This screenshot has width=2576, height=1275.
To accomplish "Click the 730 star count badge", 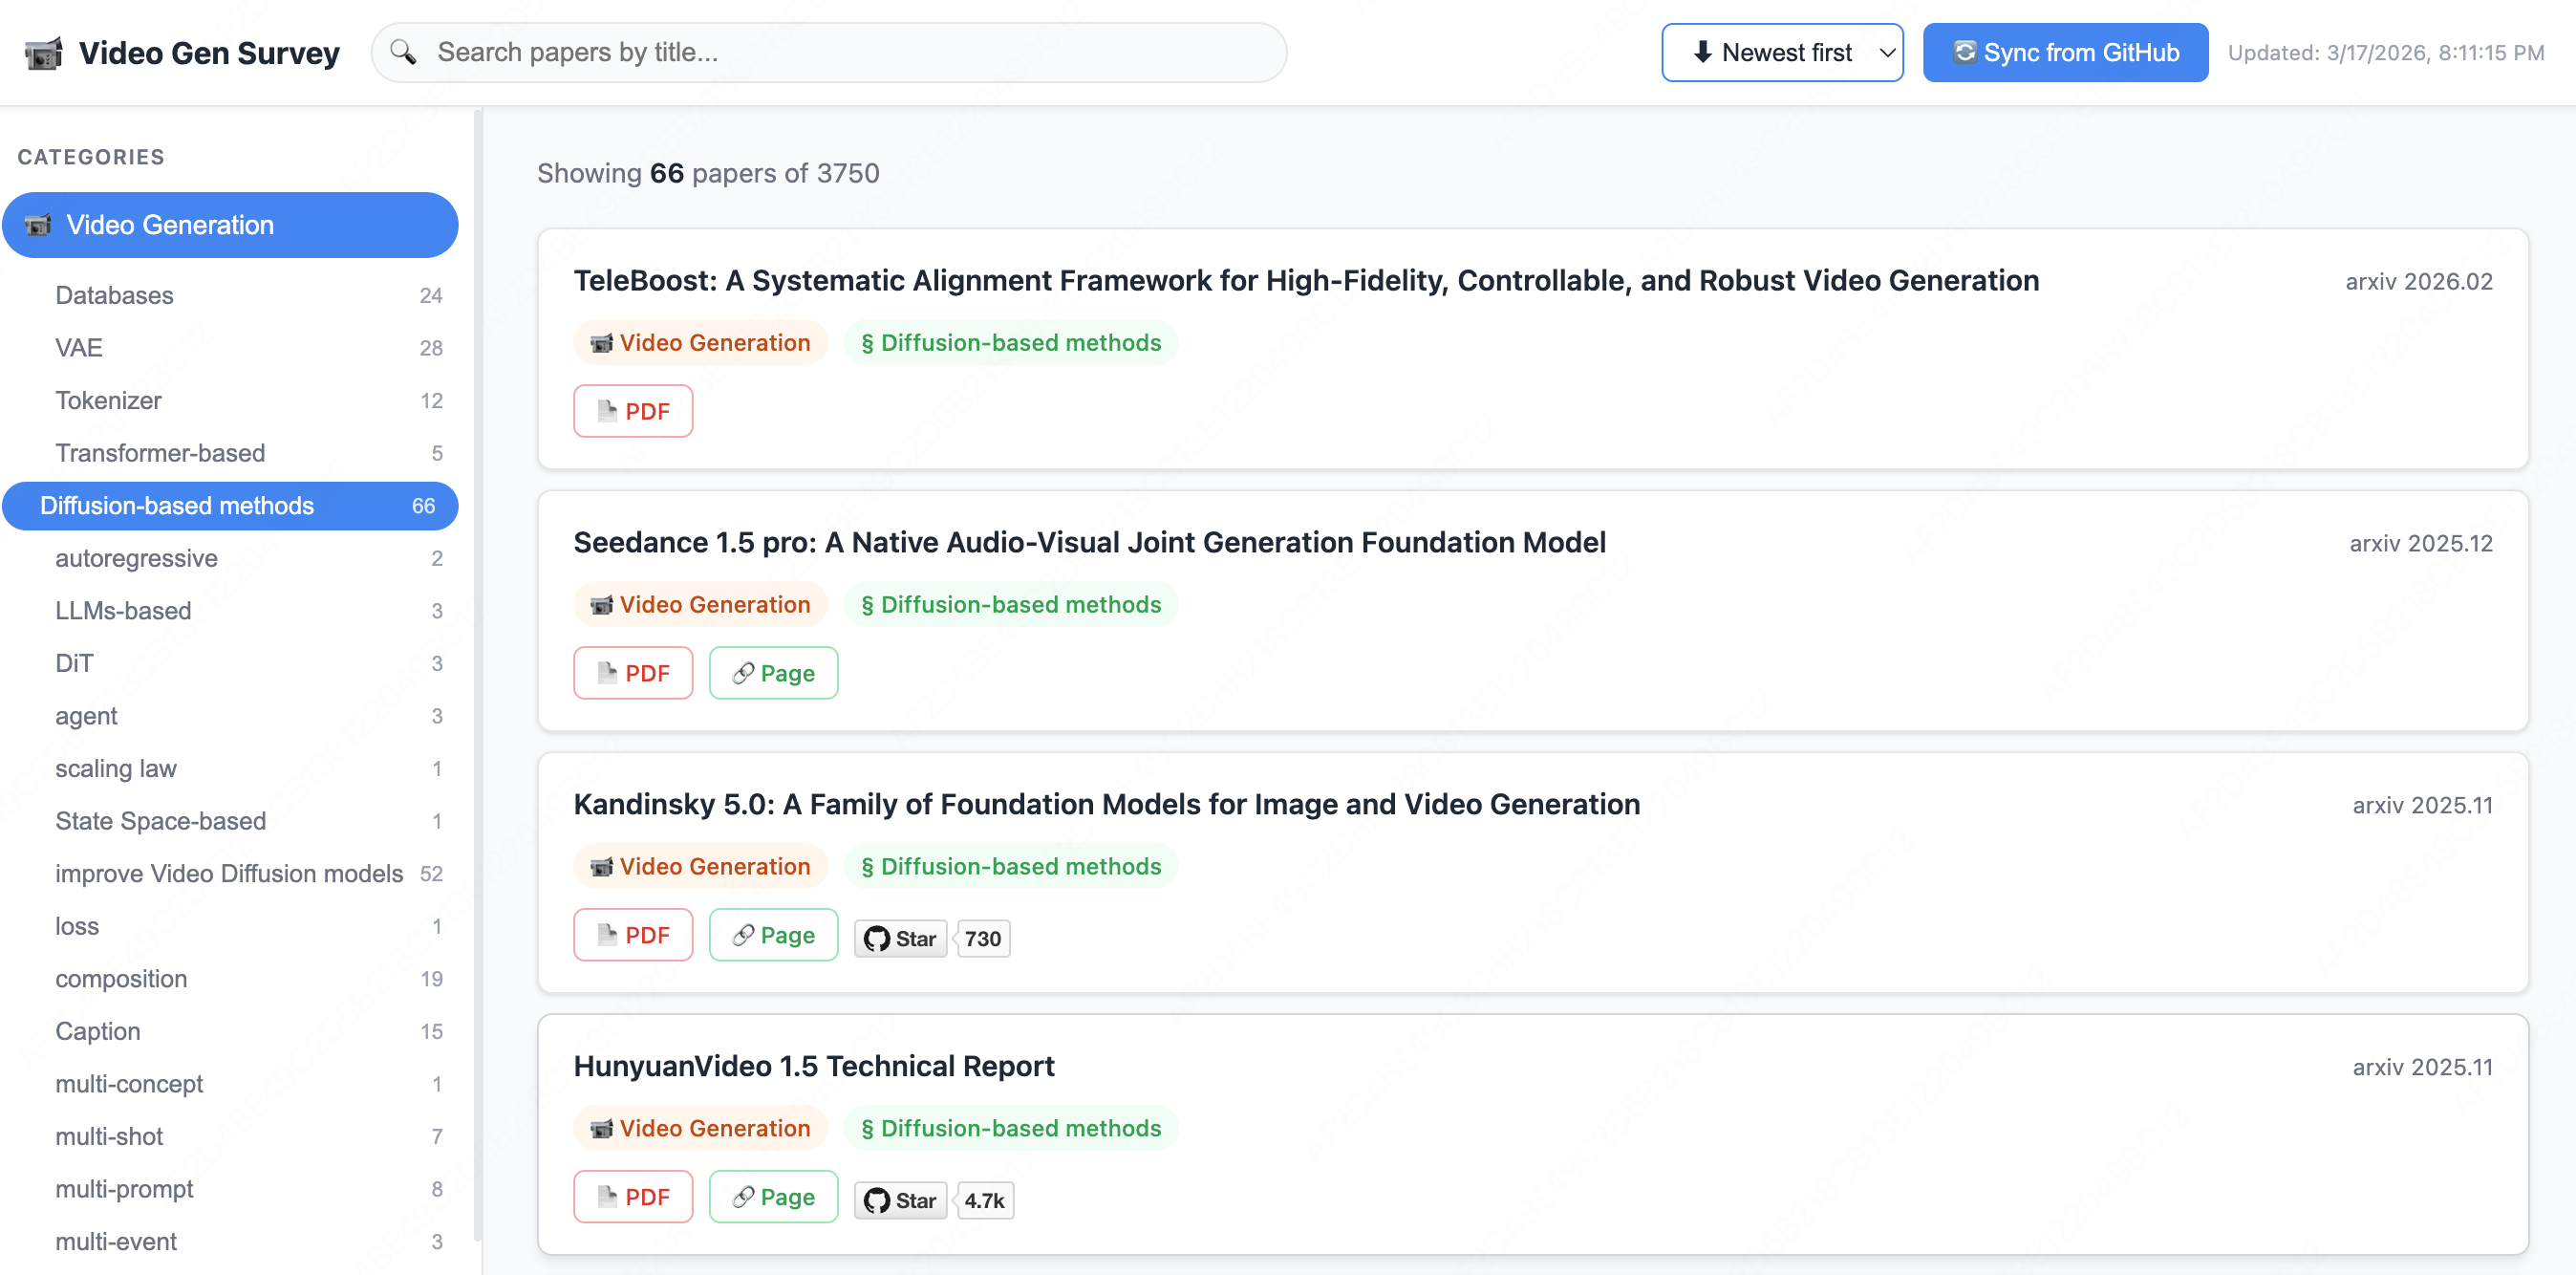I will click(983, 938).
